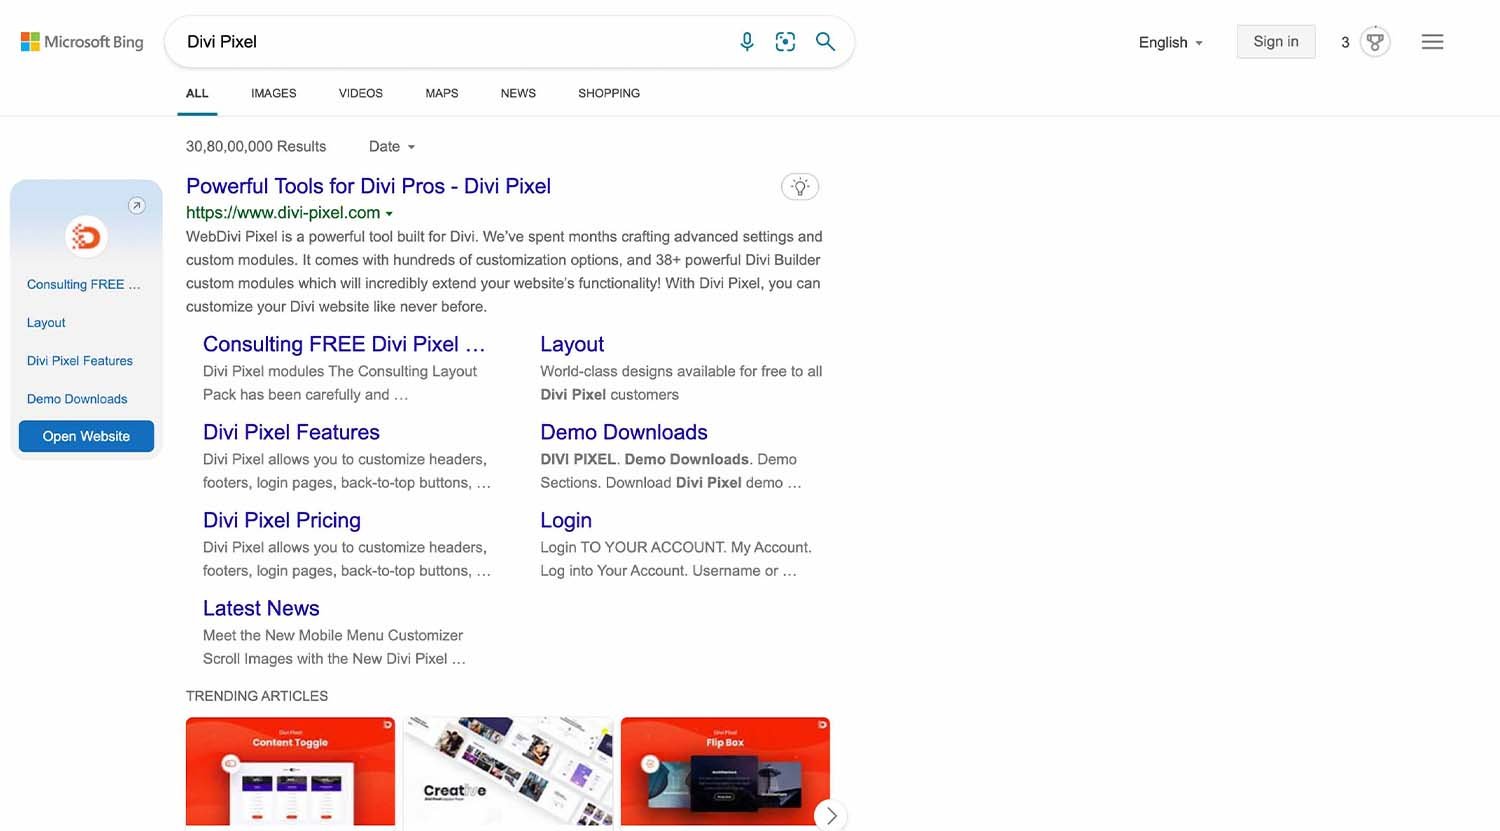The image size is (1500, 831).
Task: Click the microphone voice search icon
Action: [746, 42]
